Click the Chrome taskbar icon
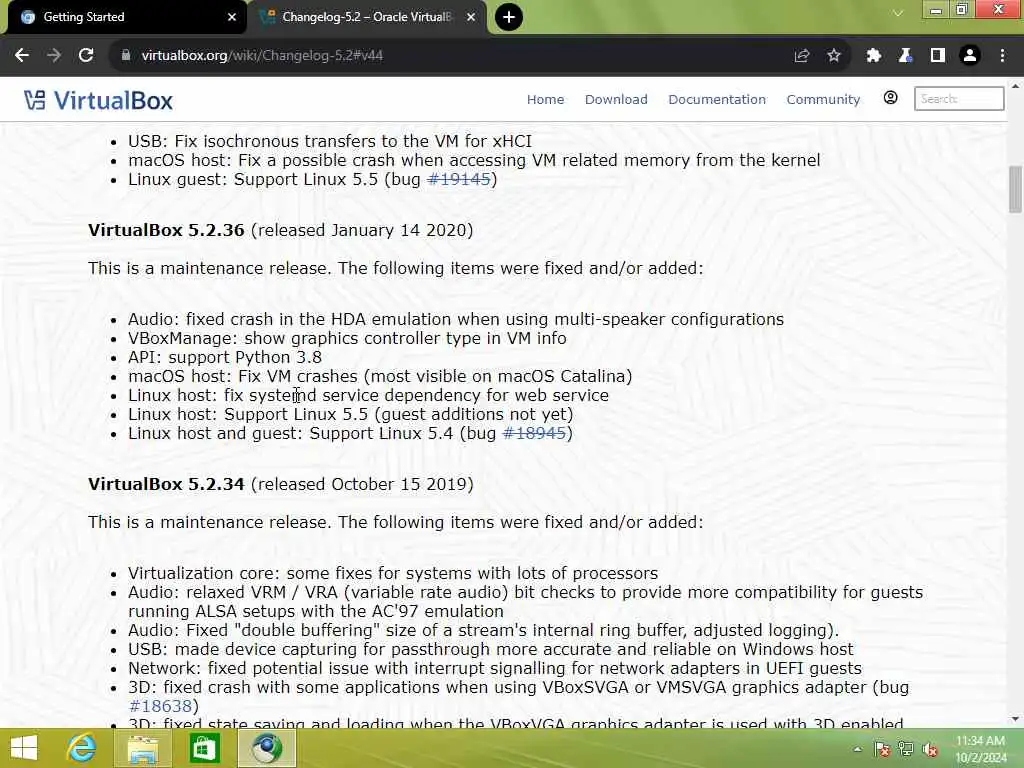This screenshot has width=1024, height=768. point(266,748)
